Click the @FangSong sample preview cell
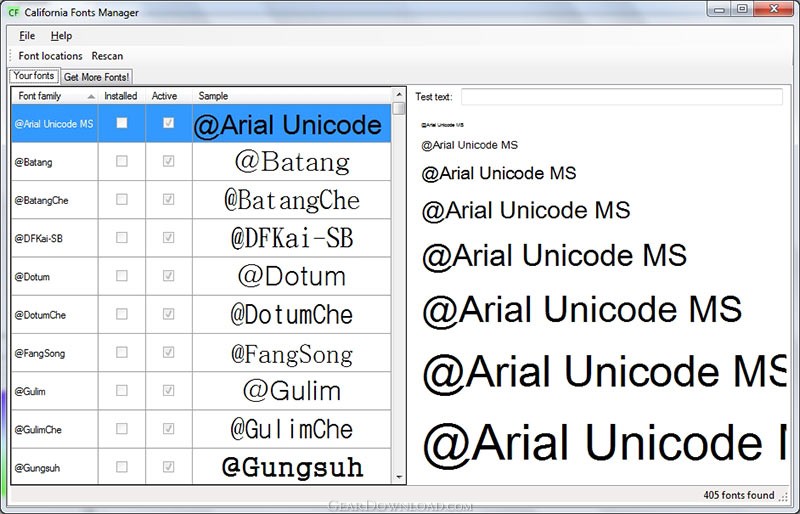800x514 pixels. coord(292,353)
